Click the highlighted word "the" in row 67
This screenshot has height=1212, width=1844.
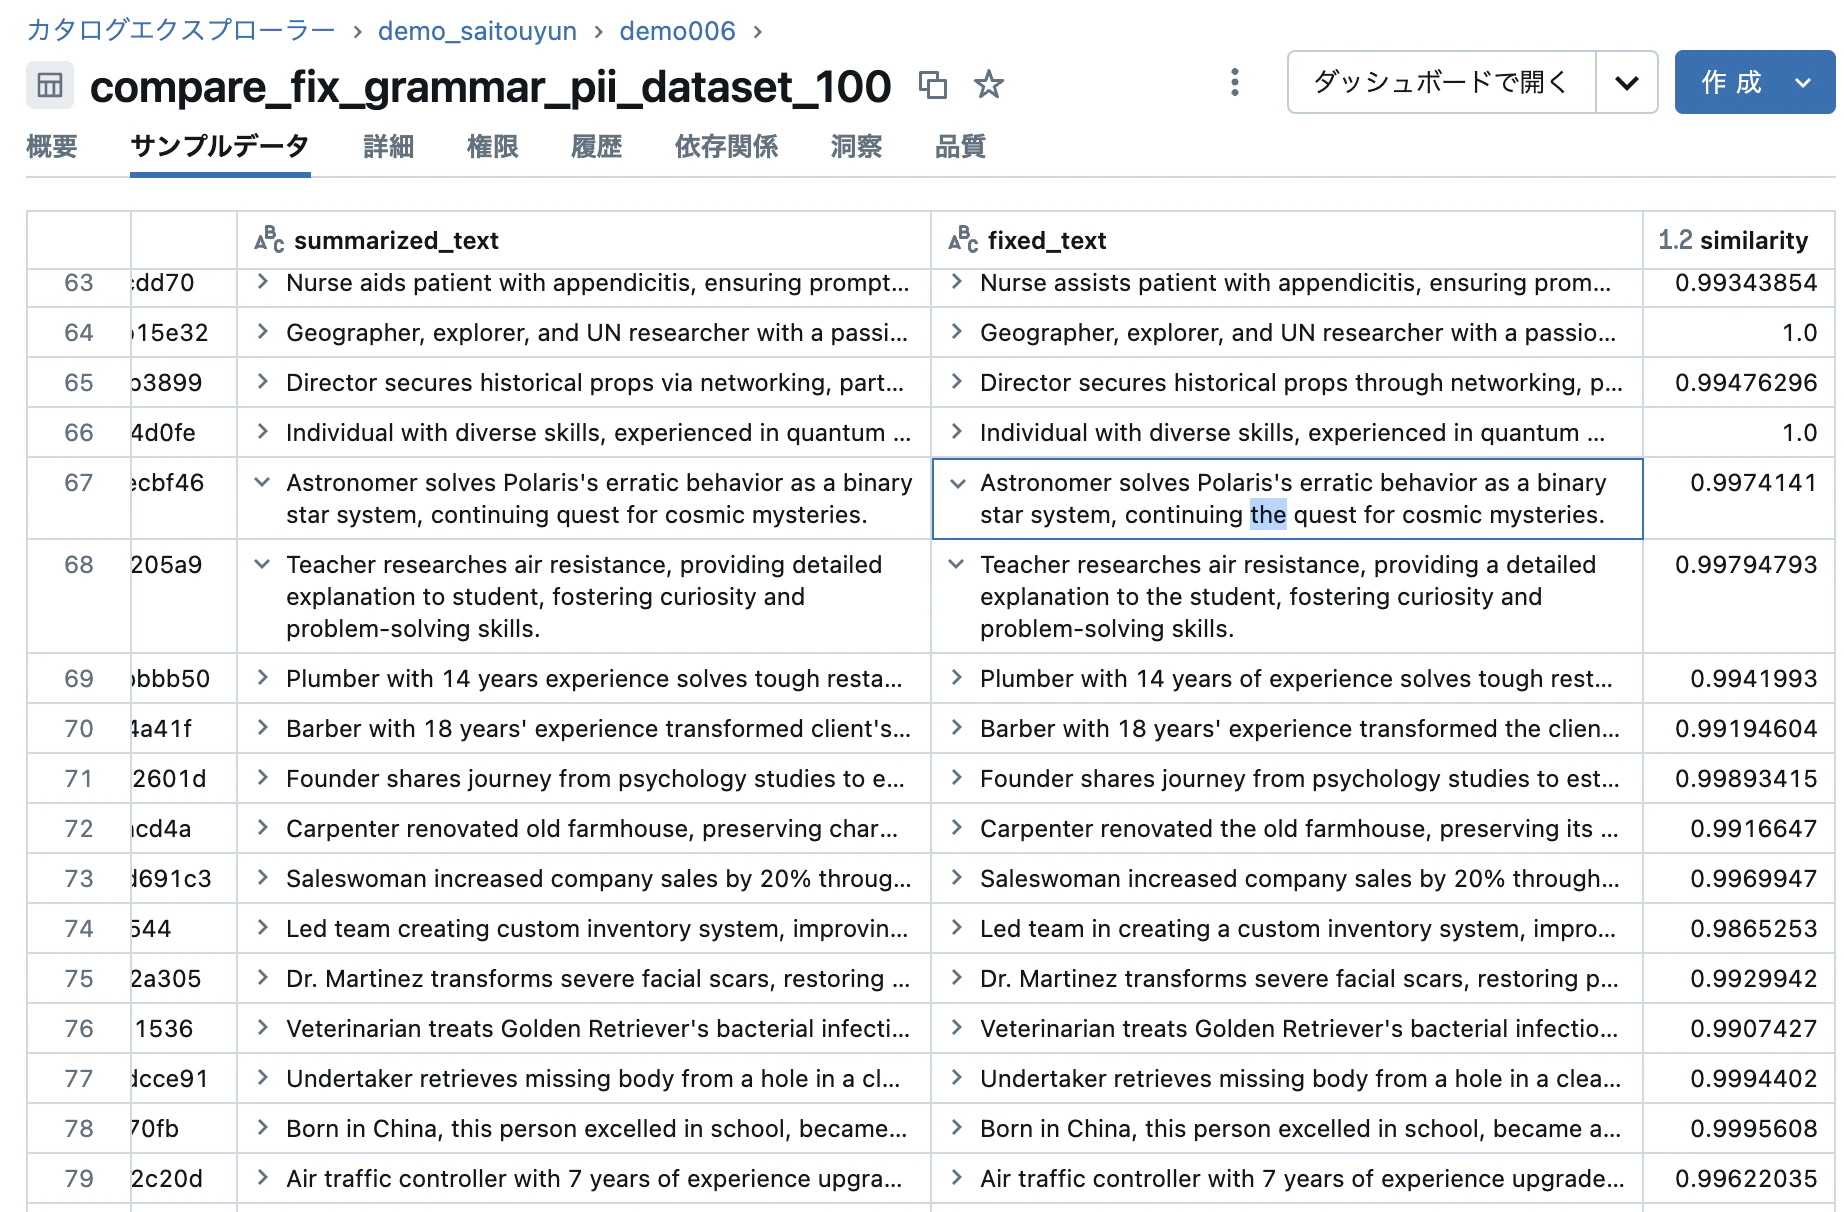click(1268, 515)
